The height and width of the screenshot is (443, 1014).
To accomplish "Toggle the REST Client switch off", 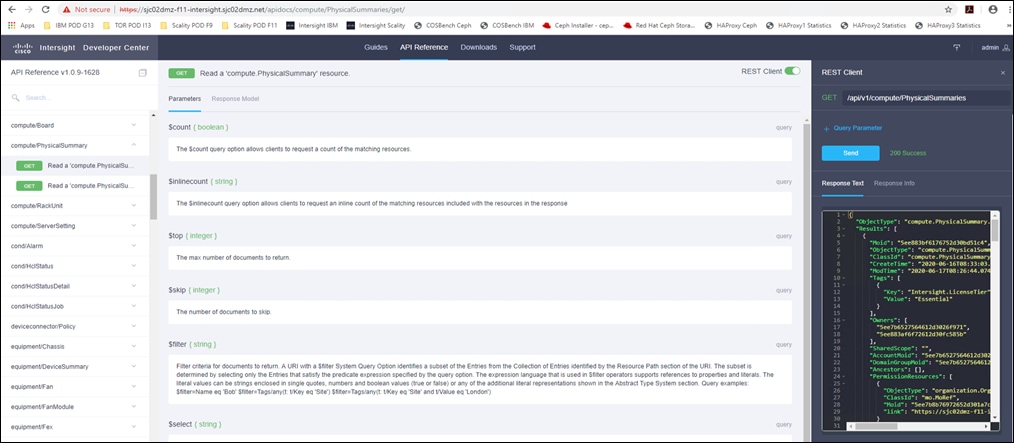I will tap(792, 71).
